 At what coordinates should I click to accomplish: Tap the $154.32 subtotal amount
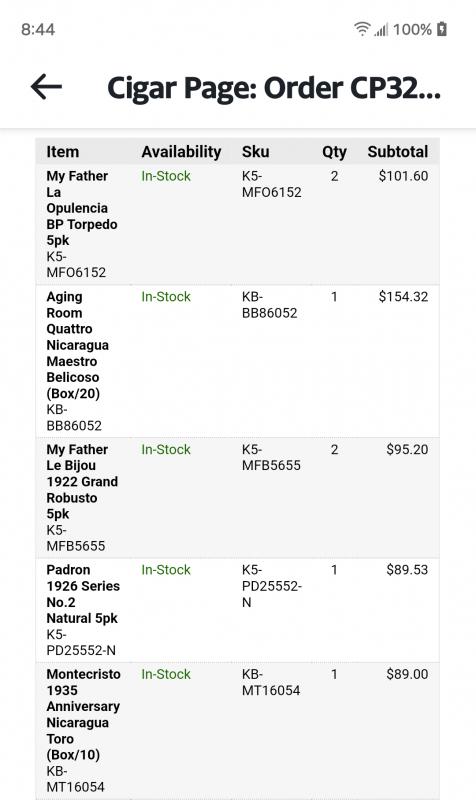(403, 297)
